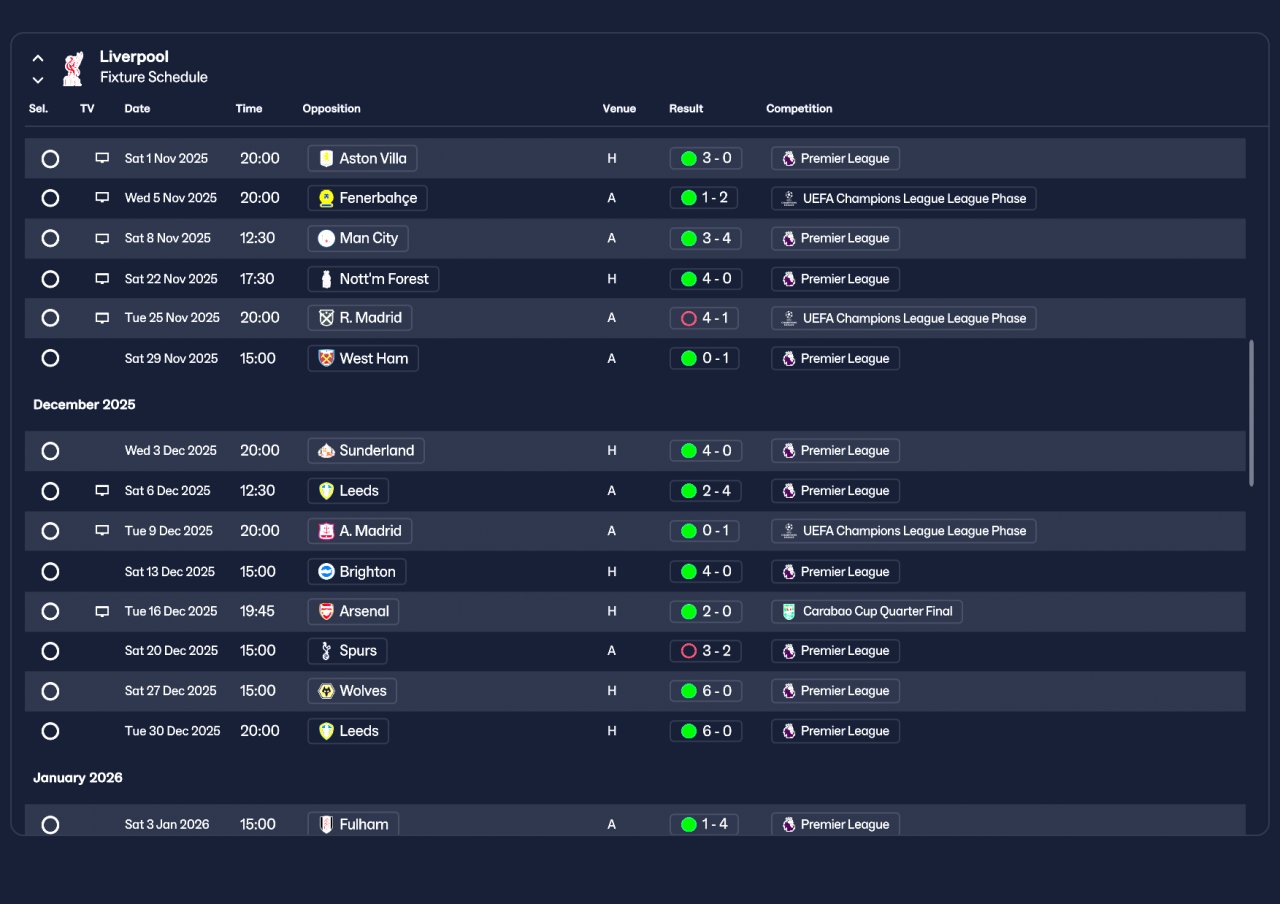Click the TV icon for Man City match

click(x=102, y=238)
